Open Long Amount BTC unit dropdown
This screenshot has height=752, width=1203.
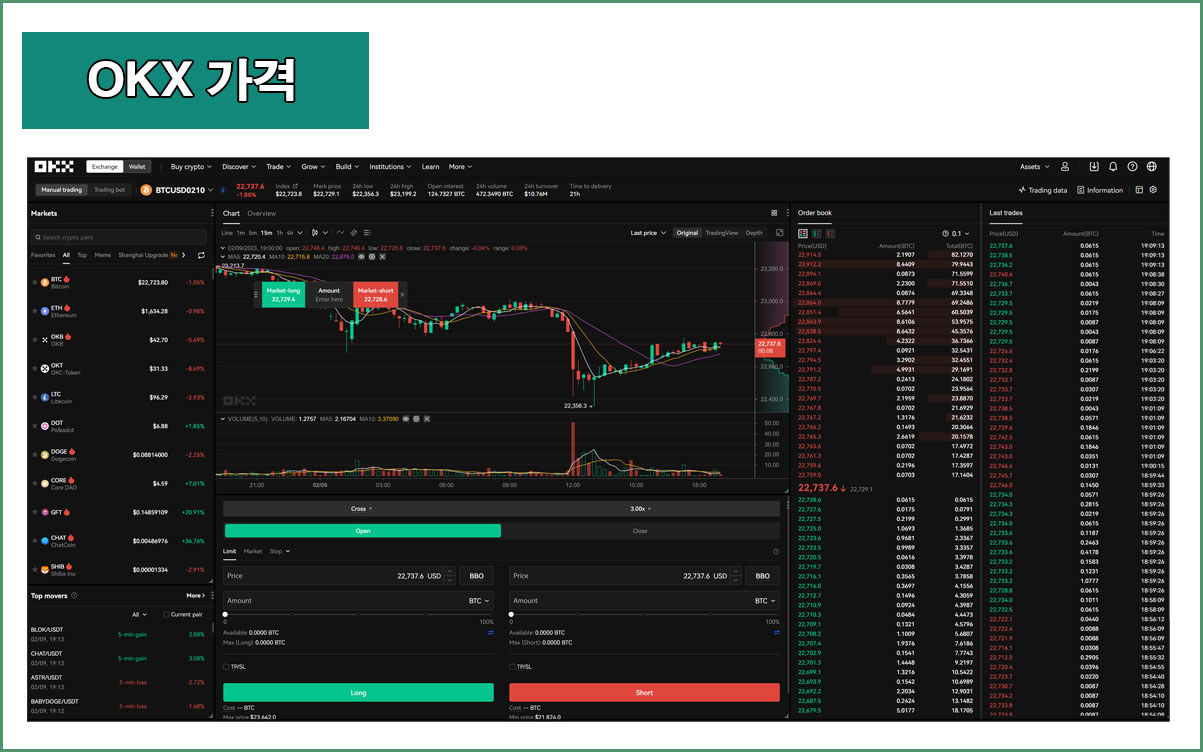480,601
